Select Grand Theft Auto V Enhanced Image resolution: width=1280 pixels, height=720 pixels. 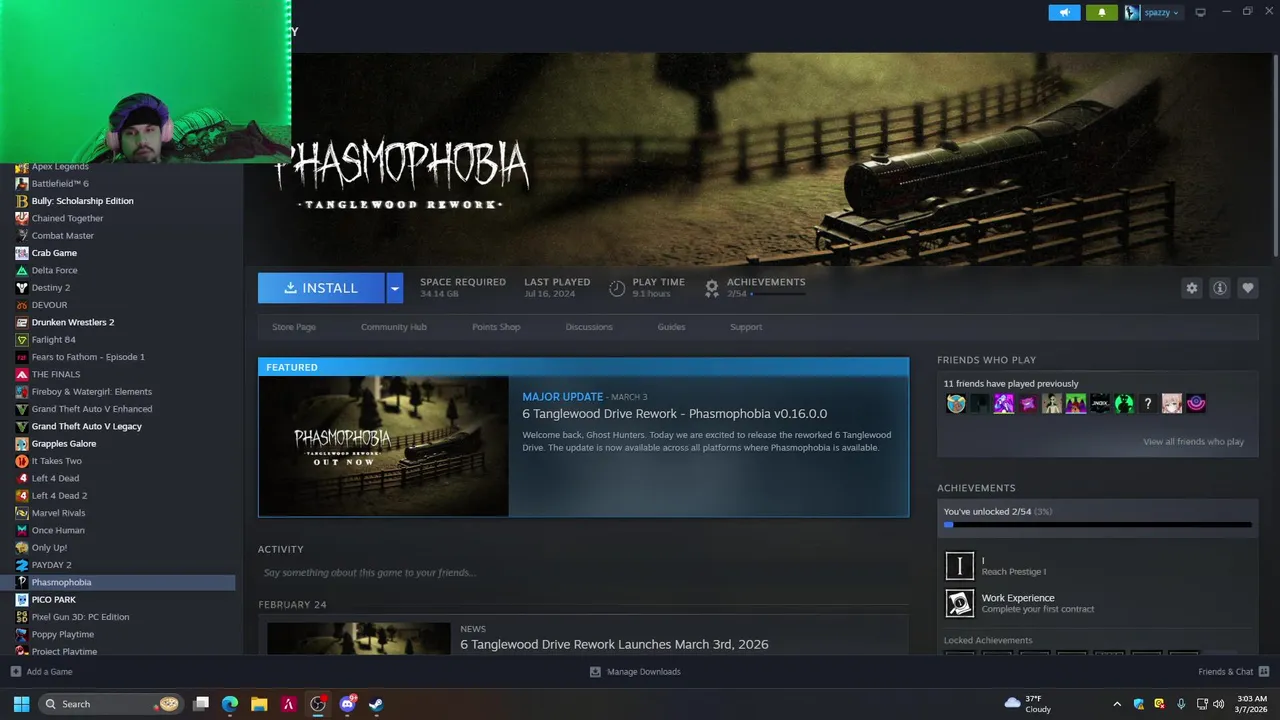click(x=92, y=409)
